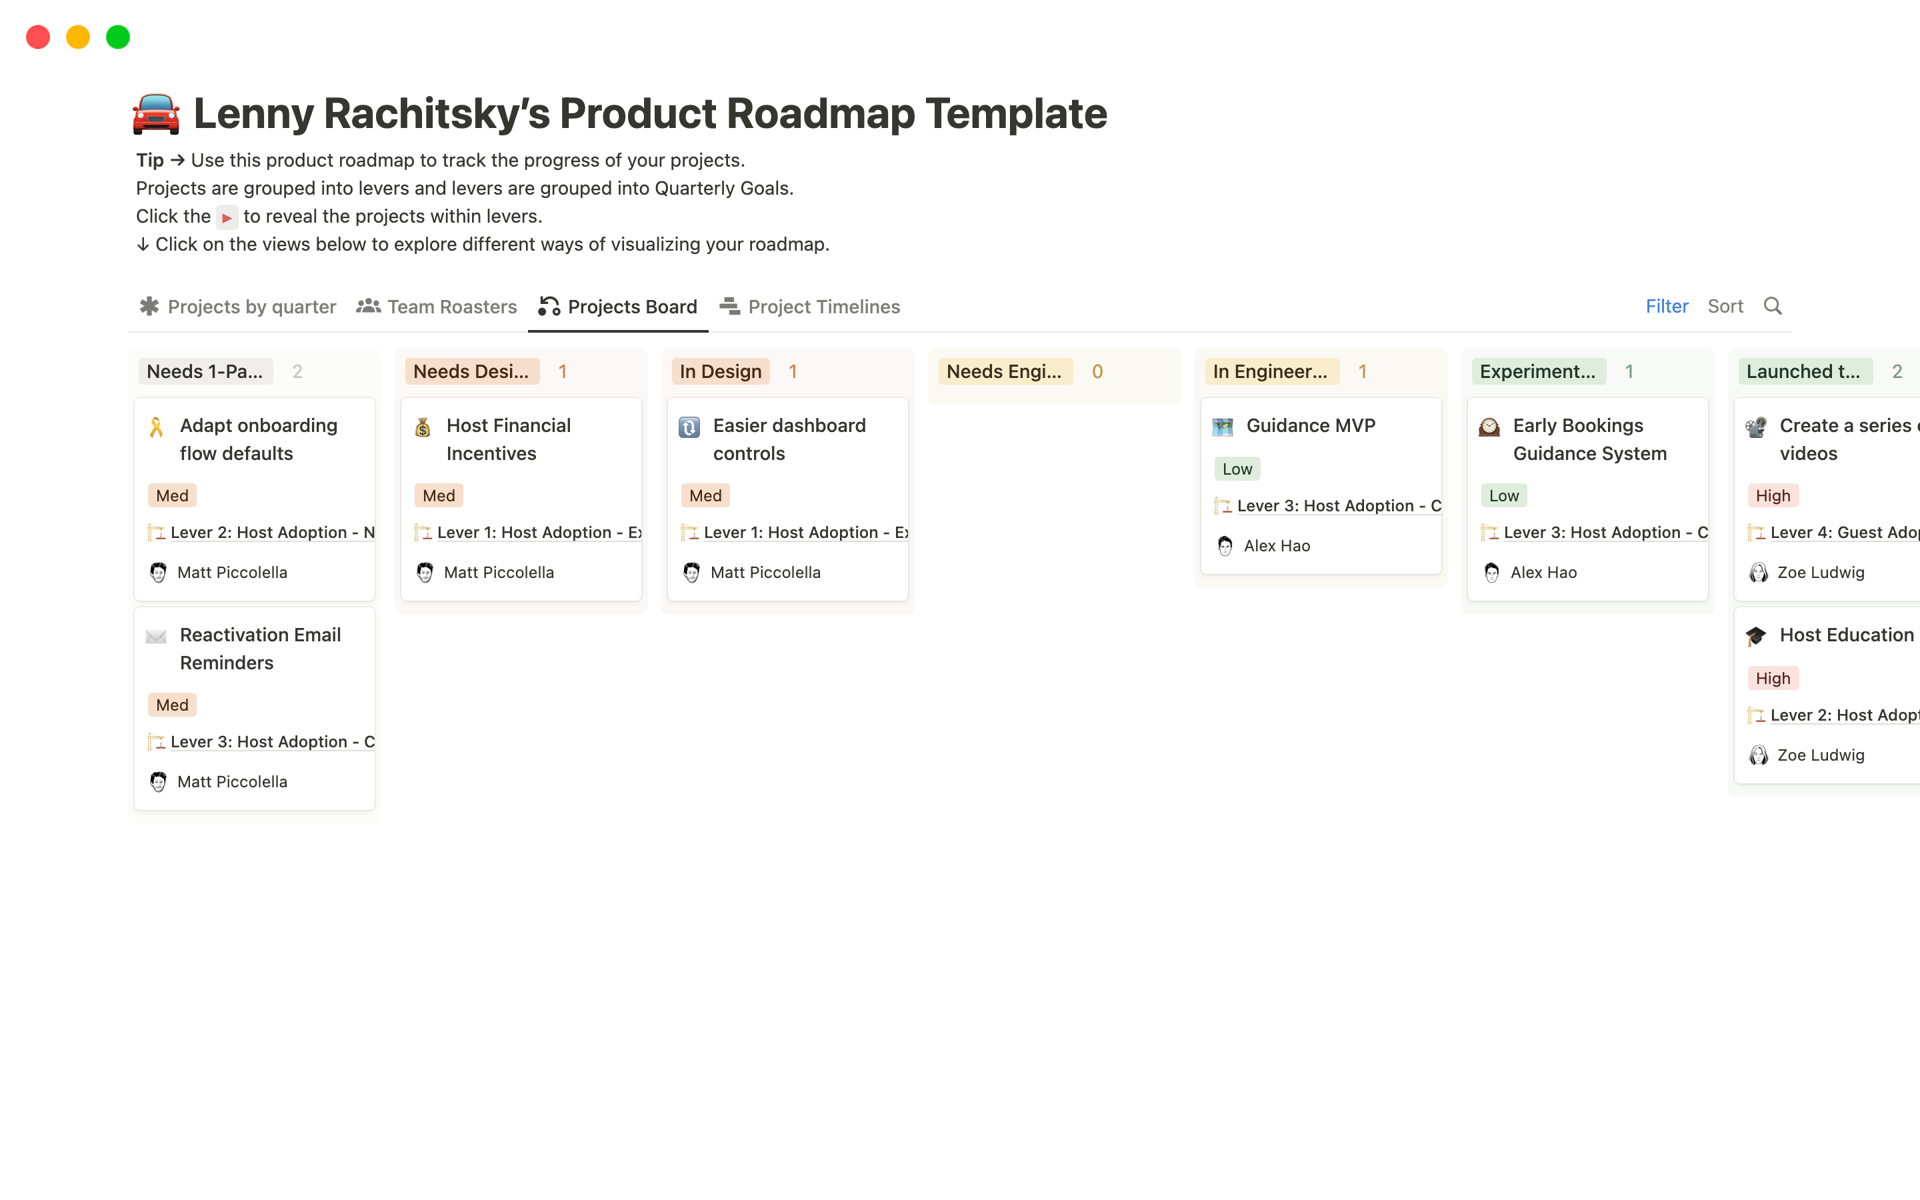The image size is (1920, 1200).
Task: Click the In Design column label
Action: point(720,372)
